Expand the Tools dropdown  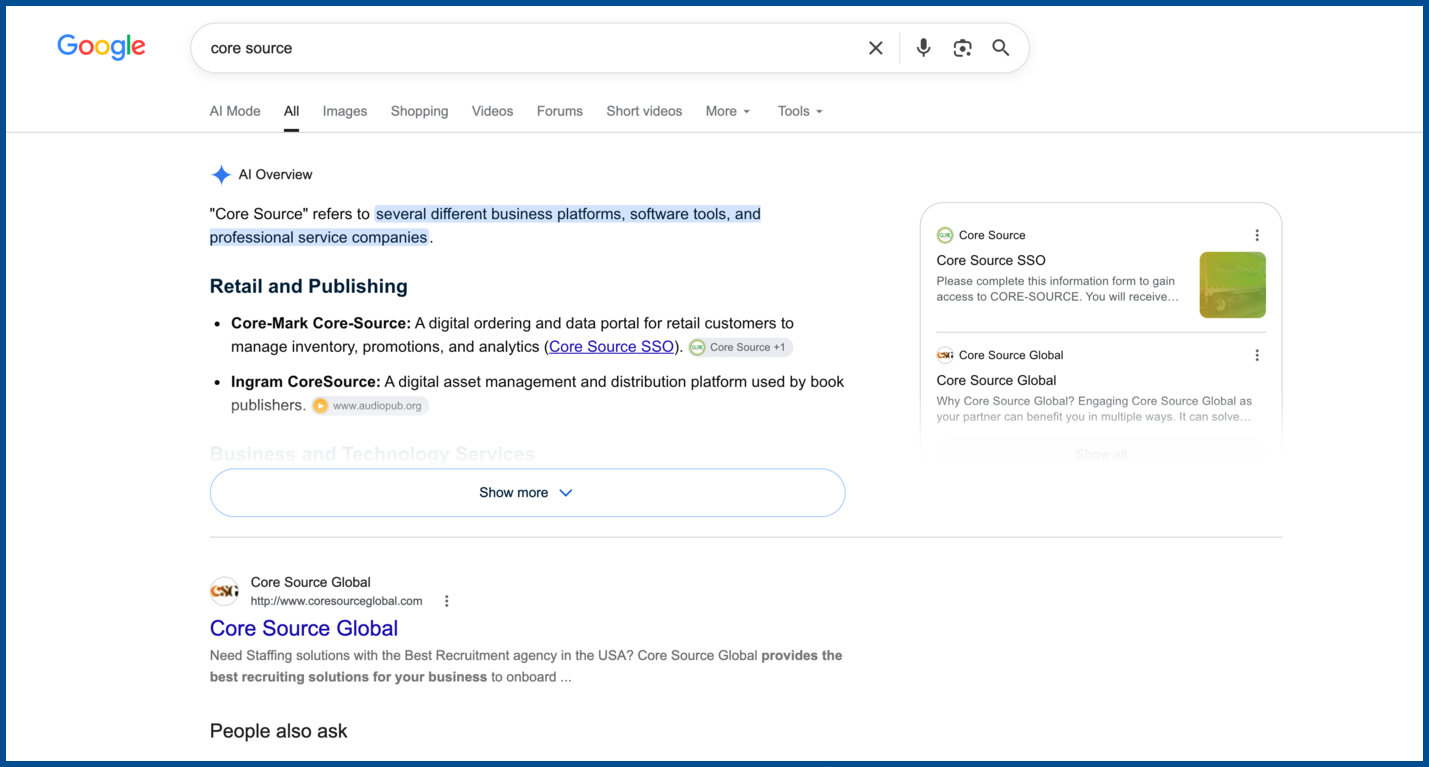(x=800, y=111)
